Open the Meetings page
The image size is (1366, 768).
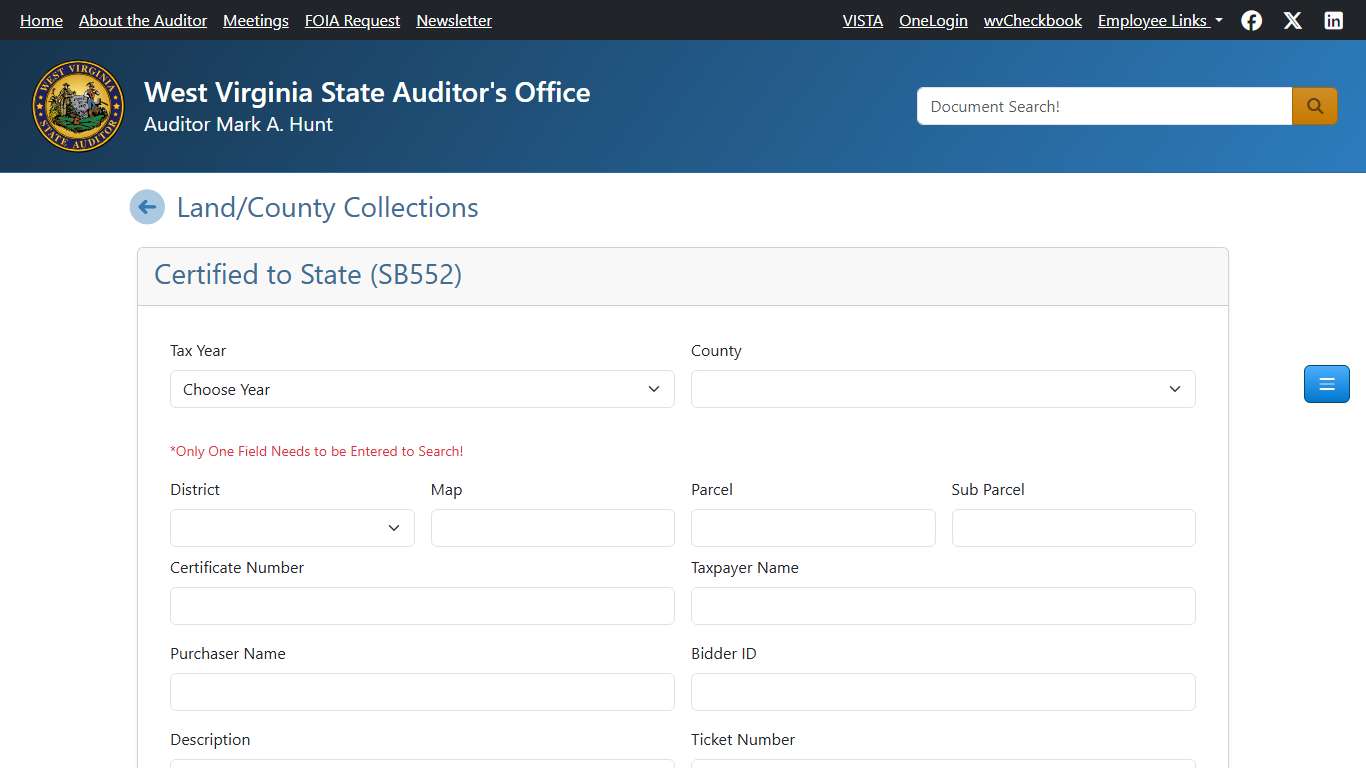(x=255, y=20)
